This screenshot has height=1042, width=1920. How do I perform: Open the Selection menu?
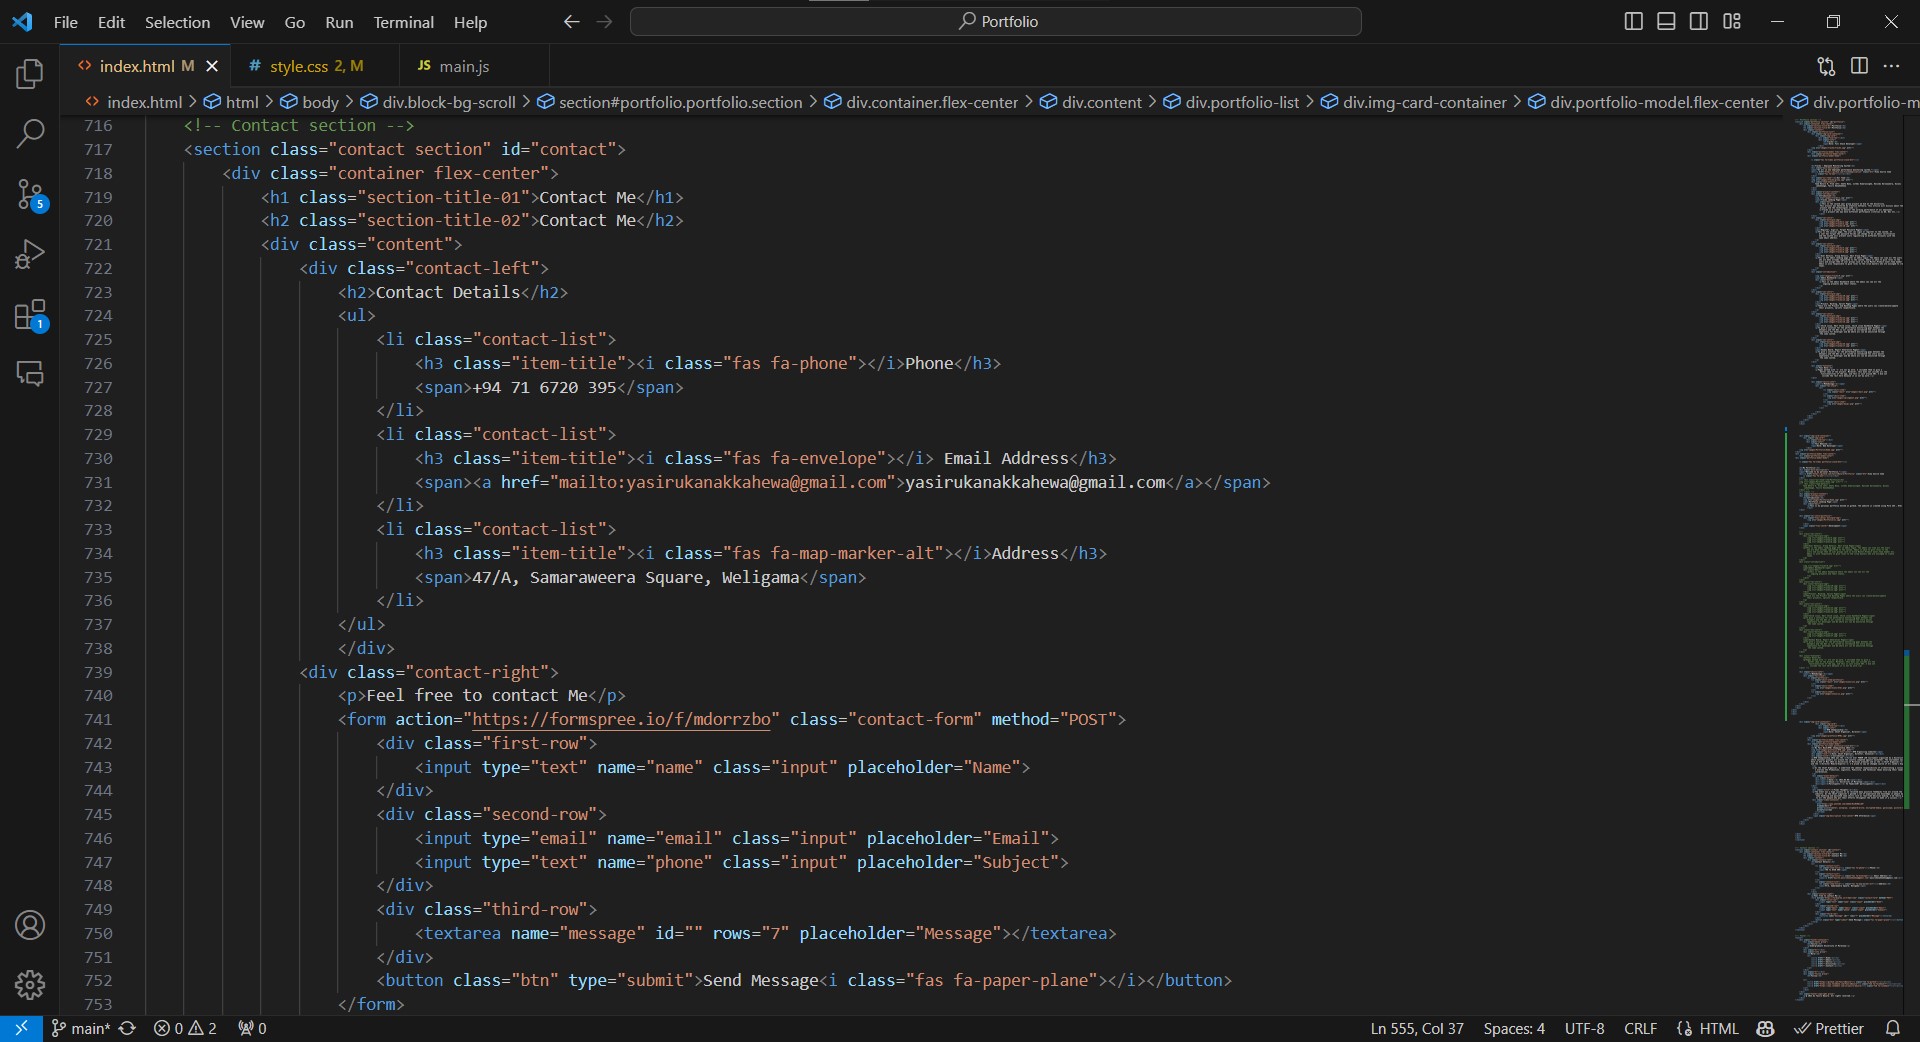[x=177, y=22]
